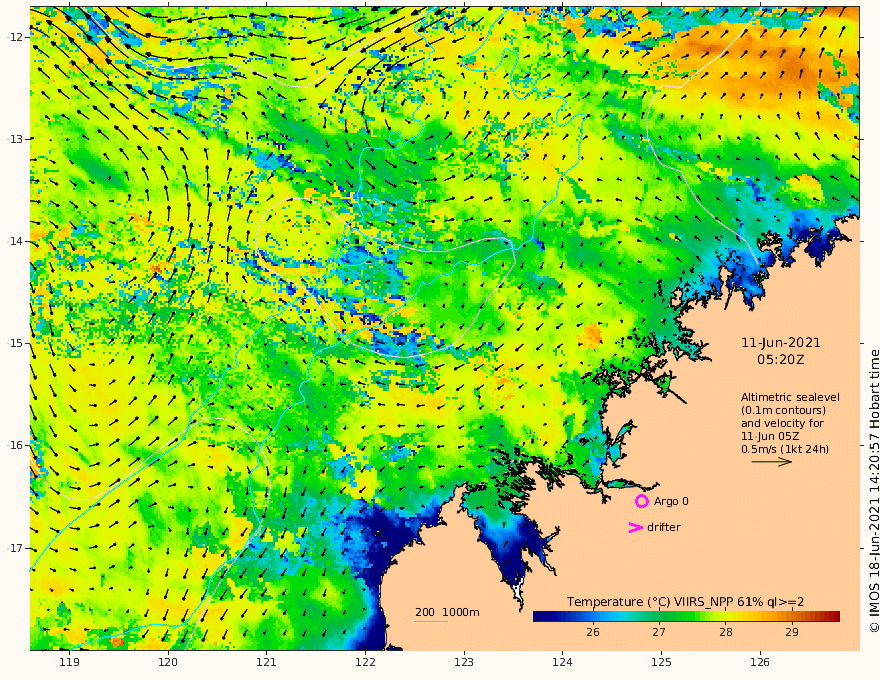Click the '11-Jun-2021' date label
880x680 pixels.
coord(781,343)
